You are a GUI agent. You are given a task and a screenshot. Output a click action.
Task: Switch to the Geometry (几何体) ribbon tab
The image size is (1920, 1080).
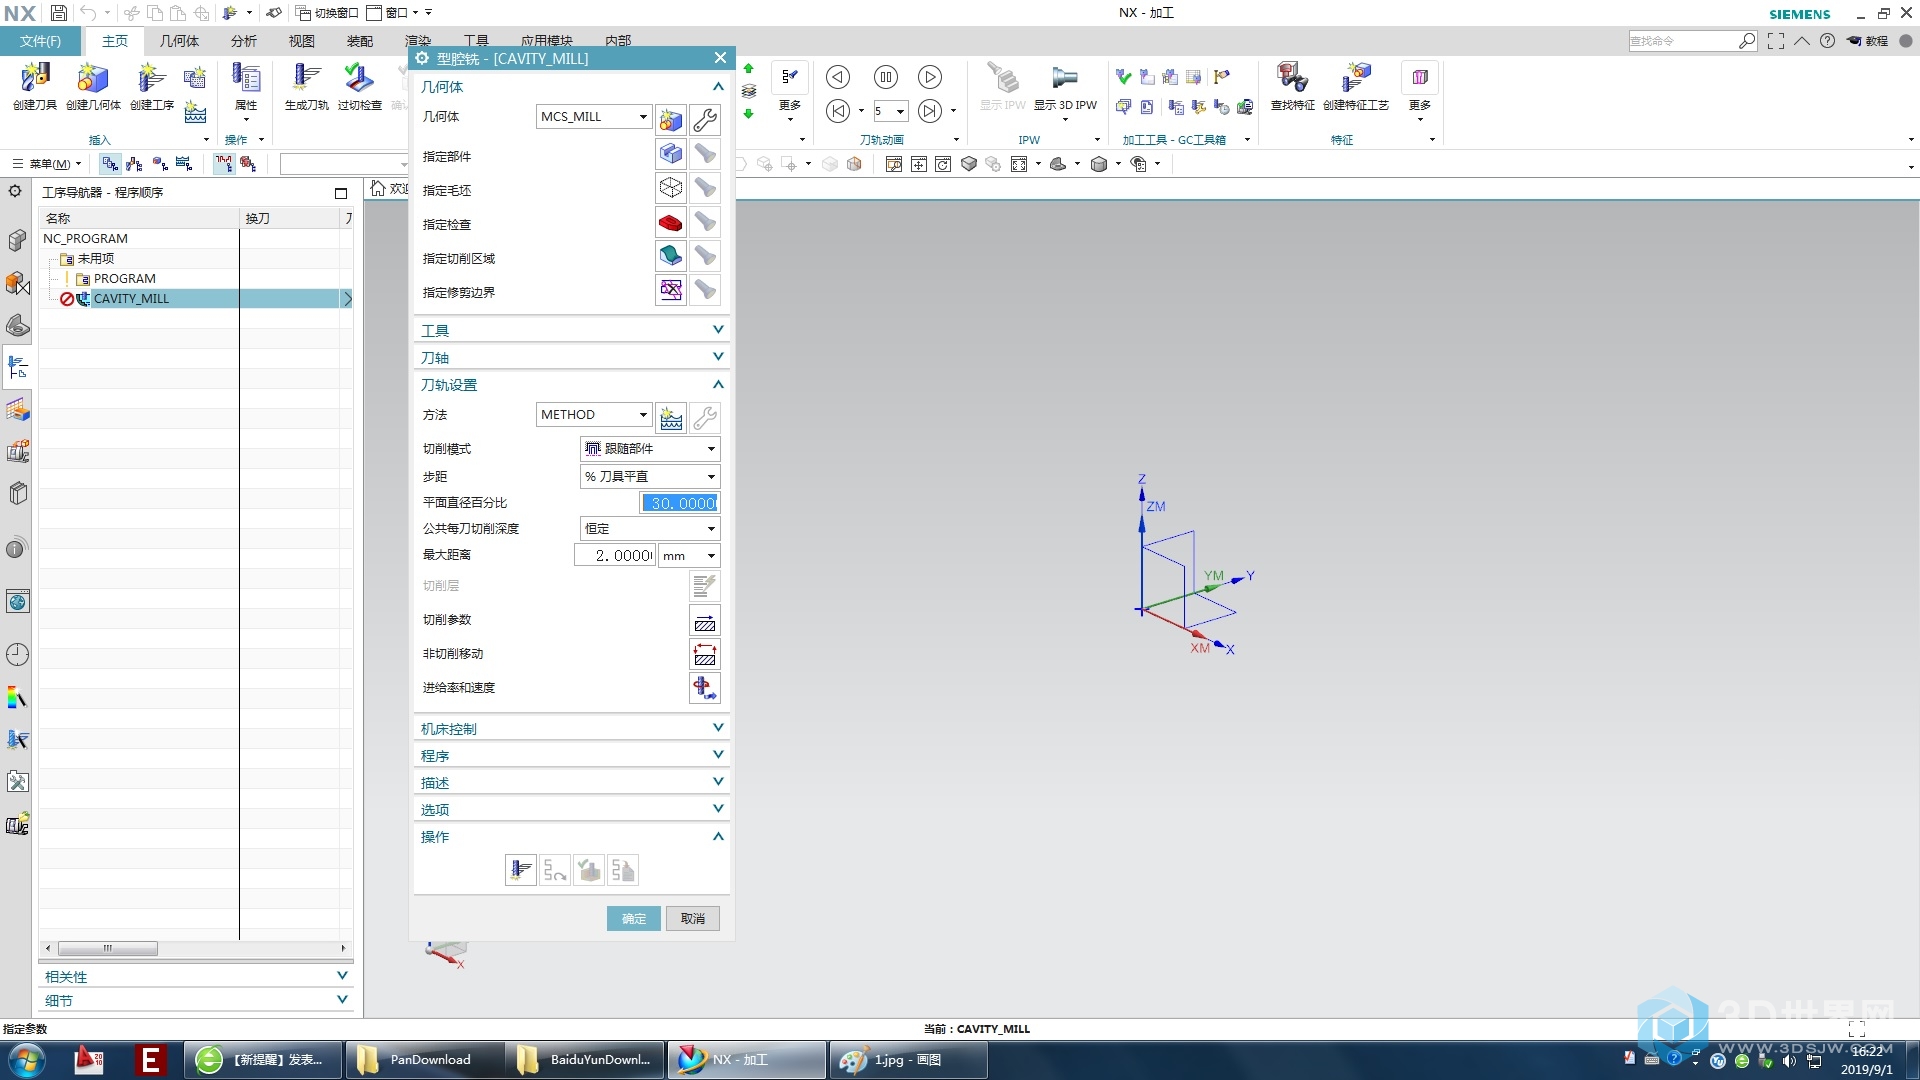(x=179, y=41)
